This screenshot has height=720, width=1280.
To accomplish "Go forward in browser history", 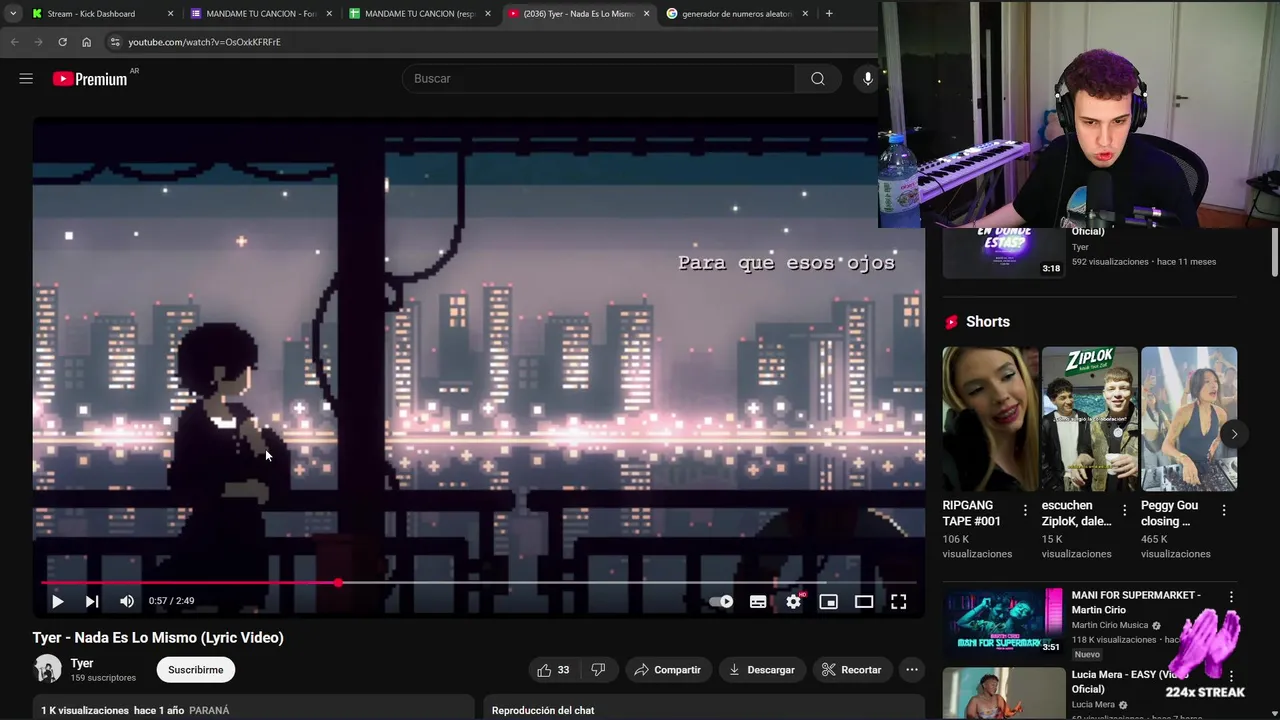I will [x=38, y=42].
